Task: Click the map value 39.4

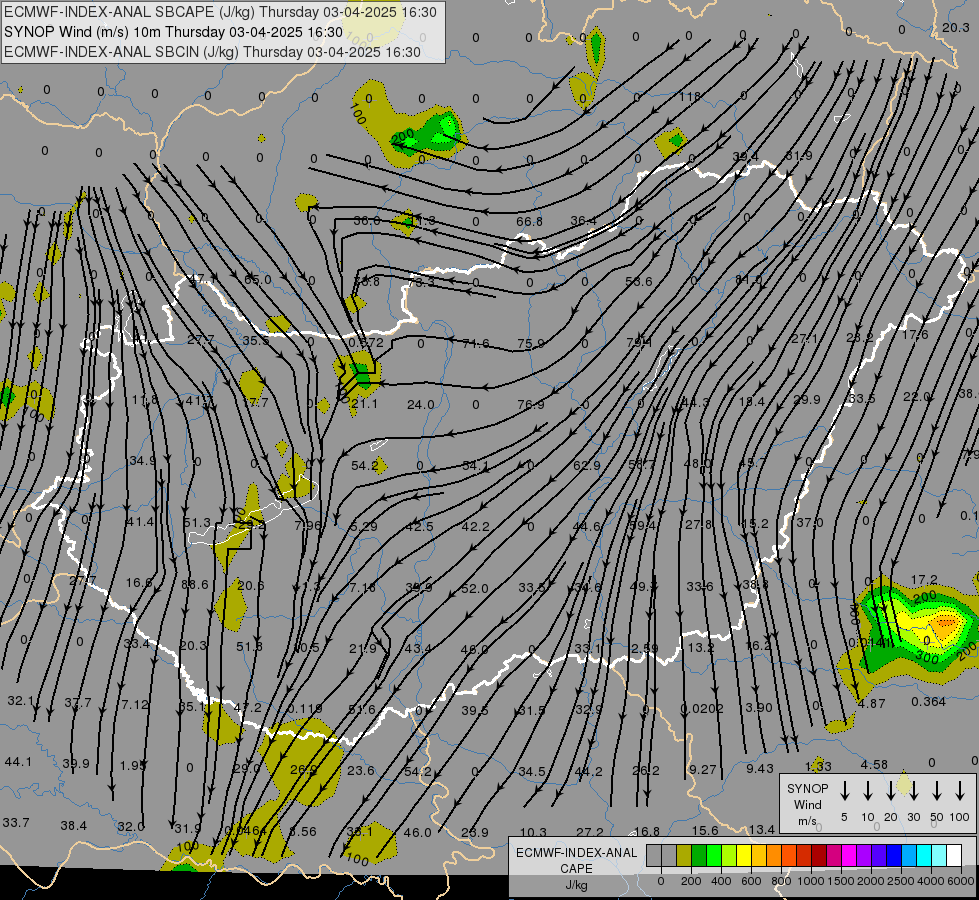Action: tap(745, 157)
